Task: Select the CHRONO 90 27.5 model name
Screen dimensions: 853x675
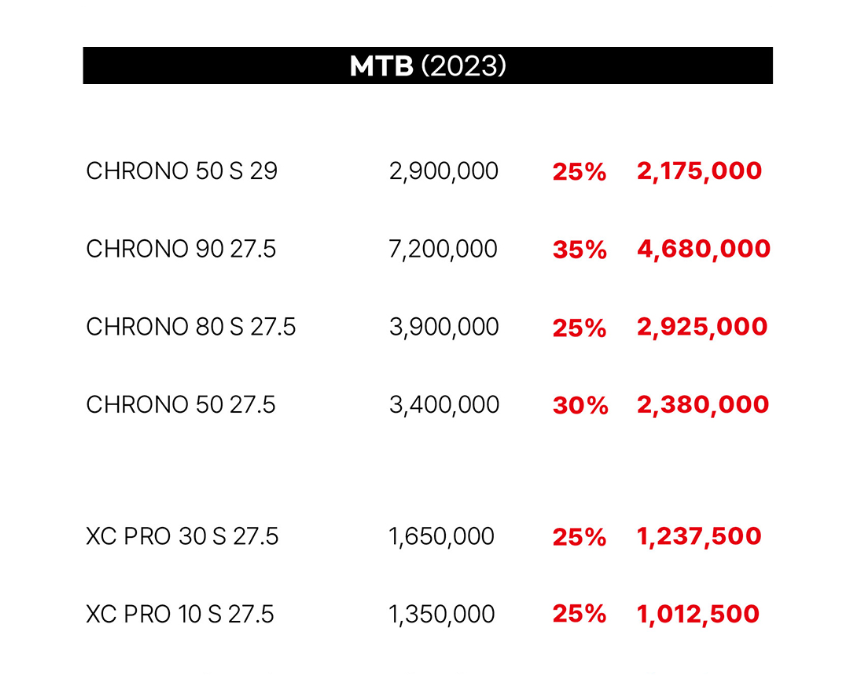Action: (181, 249)
